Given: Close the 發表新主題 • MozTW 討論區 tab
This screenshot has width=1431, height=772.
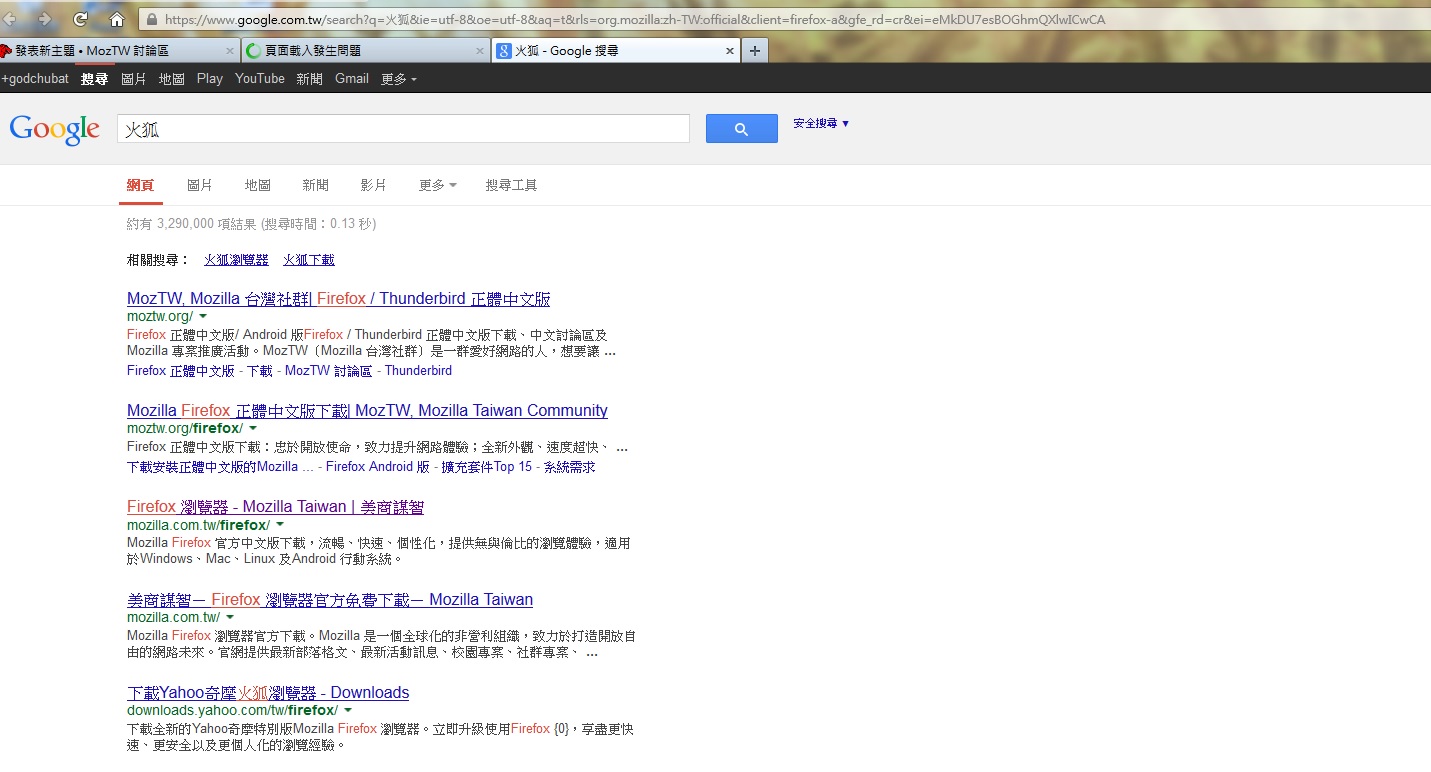Looking at the screenshot, I should (x=230, y=50).
